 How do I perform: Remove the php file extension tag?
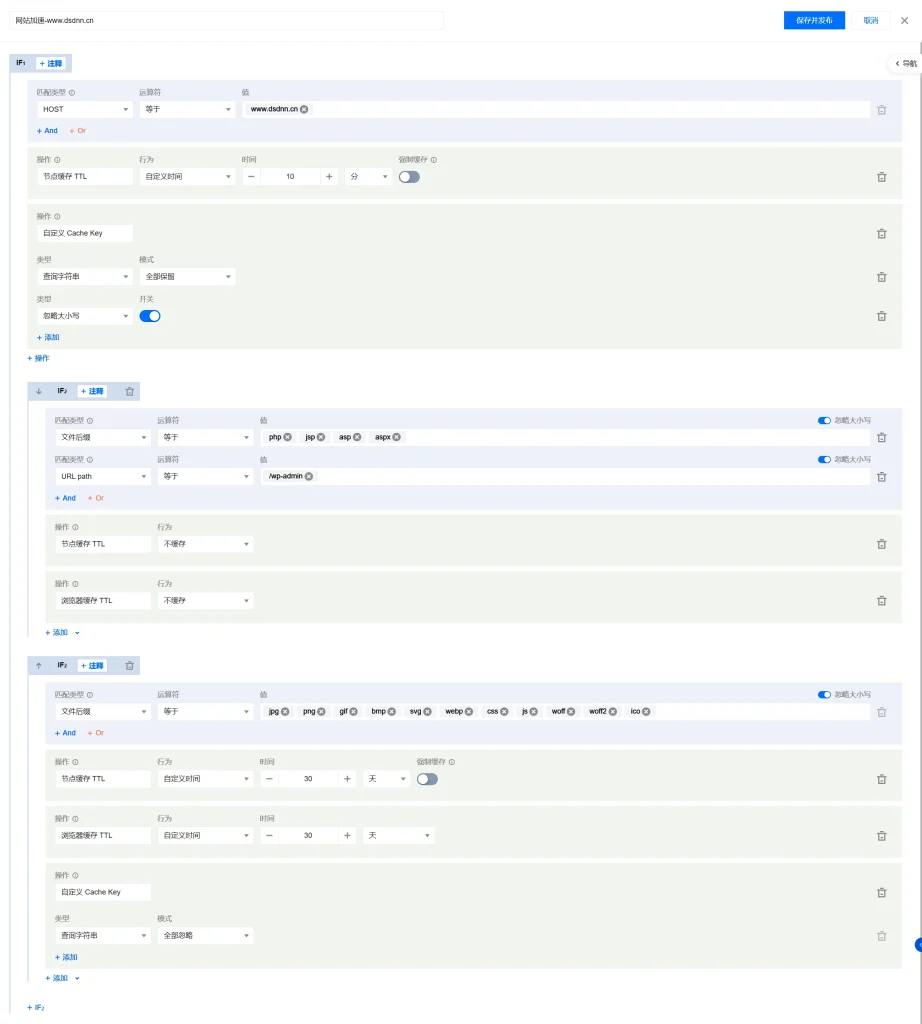[287, 437]
